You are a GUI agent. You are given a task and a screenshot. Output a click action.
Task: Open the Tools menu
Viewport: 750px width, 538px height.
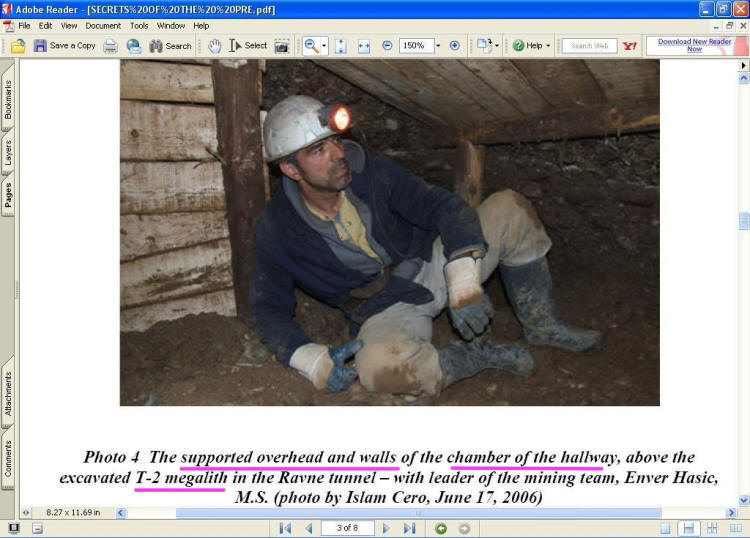click(139, 26)
